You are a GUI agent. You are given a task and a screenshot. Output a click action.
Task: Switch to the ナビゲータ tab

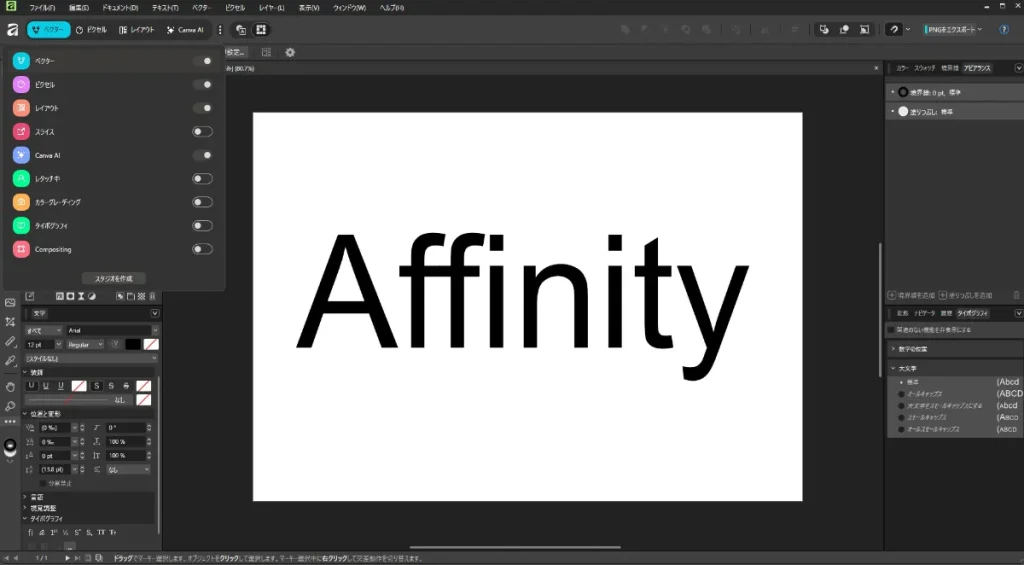(x=924, y=314)
